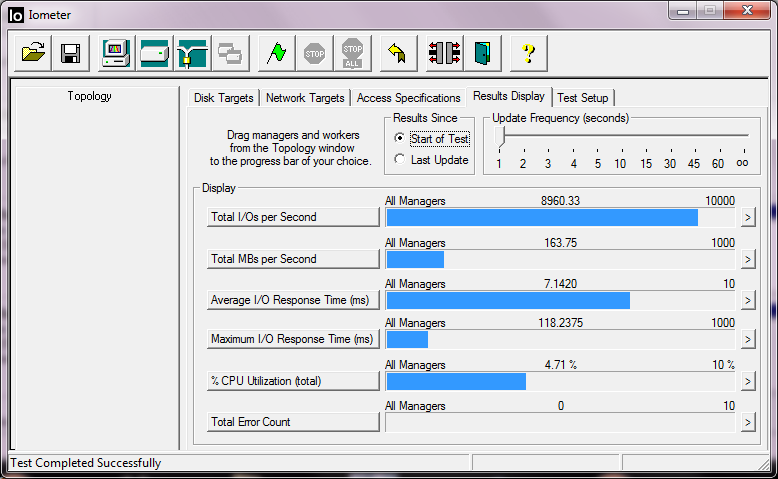Stop the current test

[x=315, y=53]
